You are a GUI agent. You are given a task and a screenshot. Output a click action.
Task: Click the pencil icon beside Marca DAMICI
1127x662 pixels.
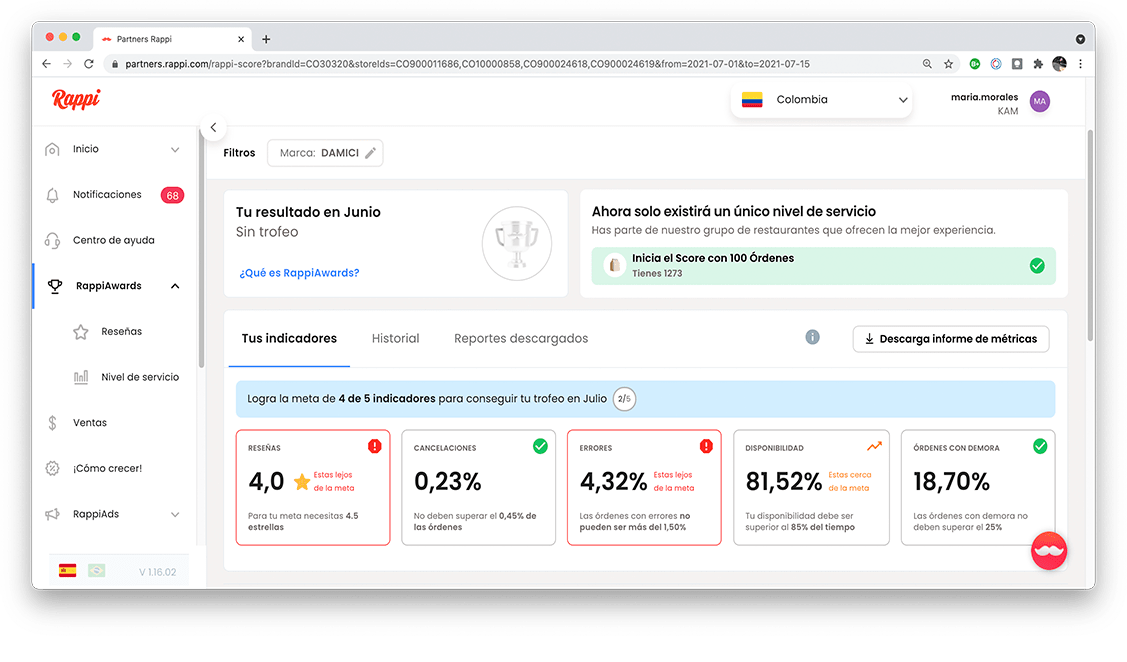(x=370, y=153)
